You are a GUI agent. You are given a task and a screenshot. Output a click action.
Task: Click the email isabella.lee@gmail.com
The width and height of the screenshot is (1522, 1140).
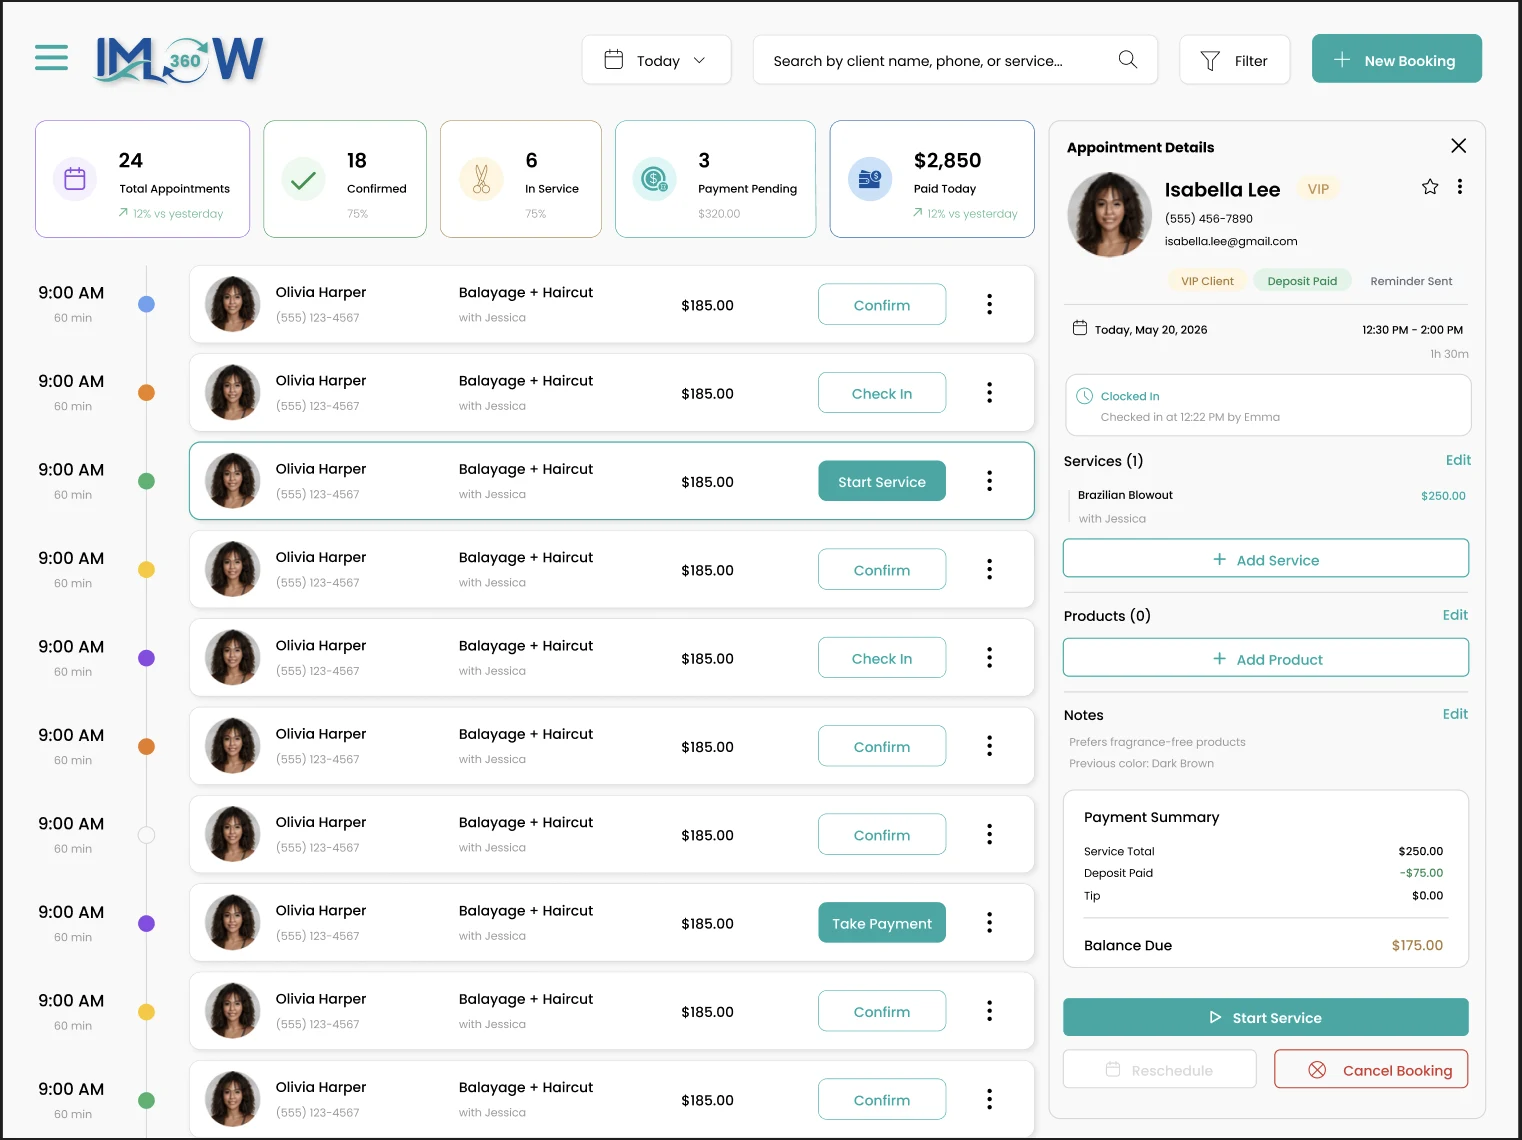(1231, 241)
